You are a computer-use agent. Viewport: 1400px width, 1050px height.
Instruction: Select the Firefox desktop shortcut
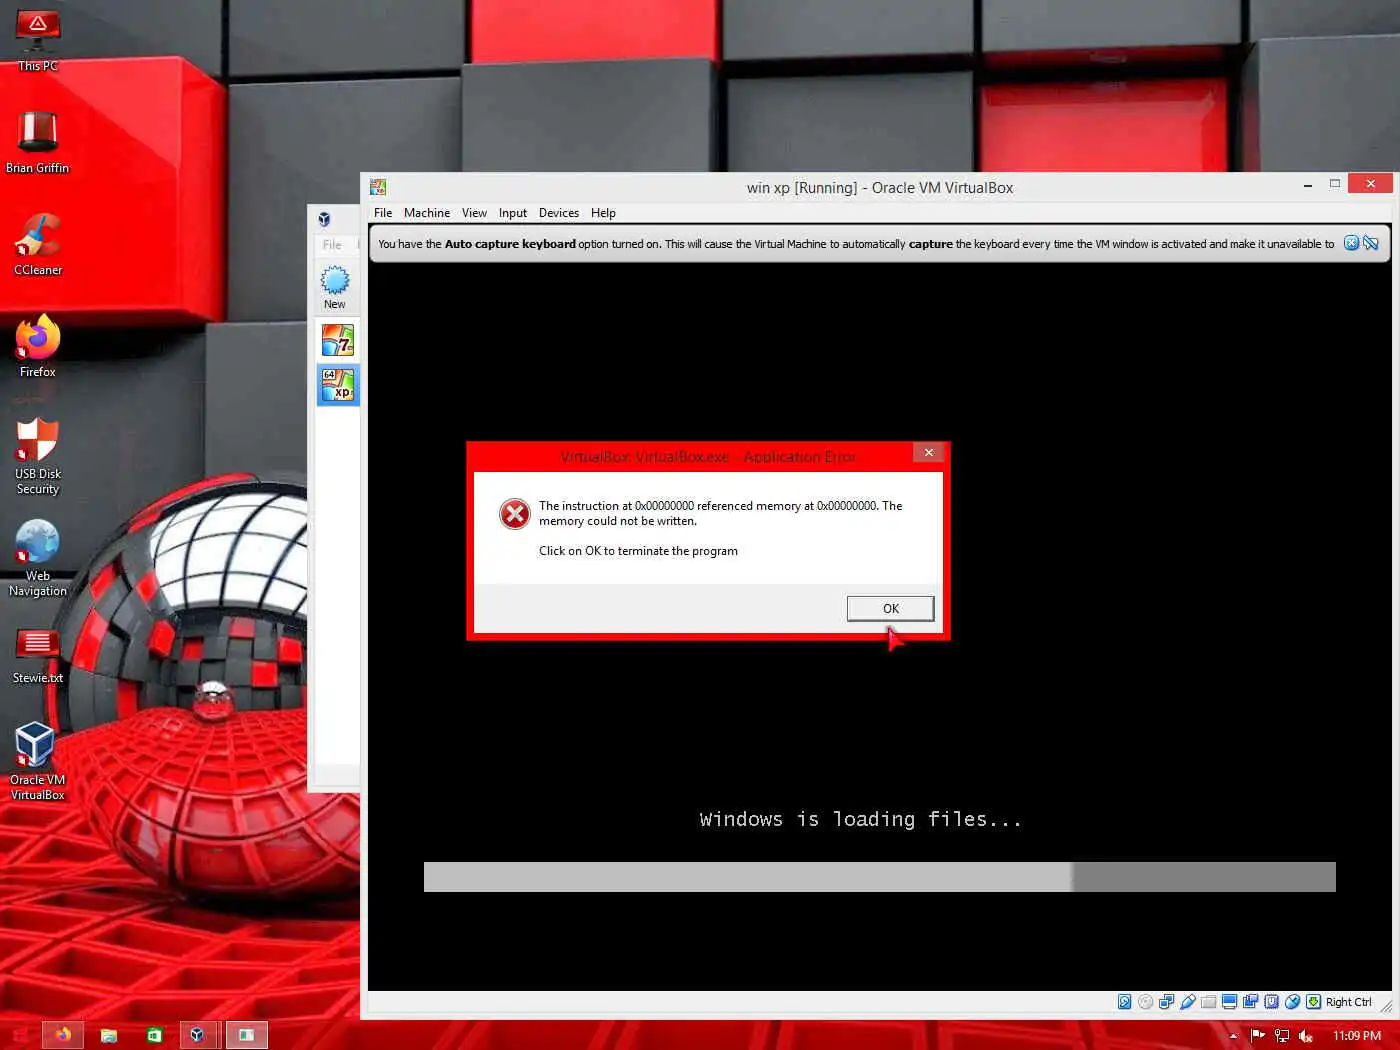click(x=38, y=346)
